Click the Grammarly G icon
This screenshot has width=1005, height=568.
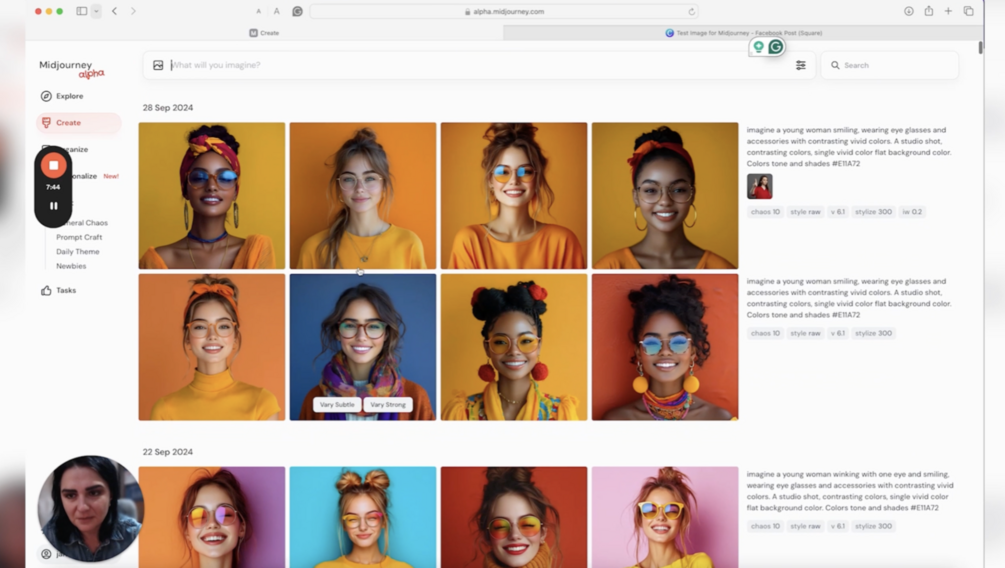pyautogui.click(x=776, y=47)
